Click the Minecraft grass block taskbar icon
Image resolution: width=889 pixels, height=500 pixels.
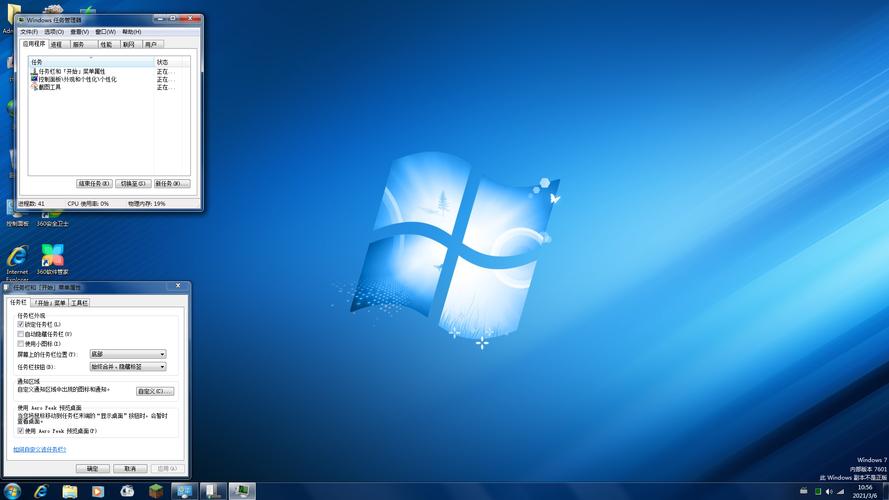coord(156,491)
